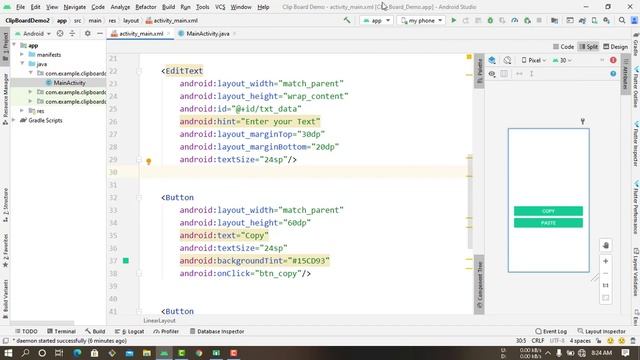Attach debugger to Android process icon
This screenshot has width=640, height=360.
[x=527, y=20]
